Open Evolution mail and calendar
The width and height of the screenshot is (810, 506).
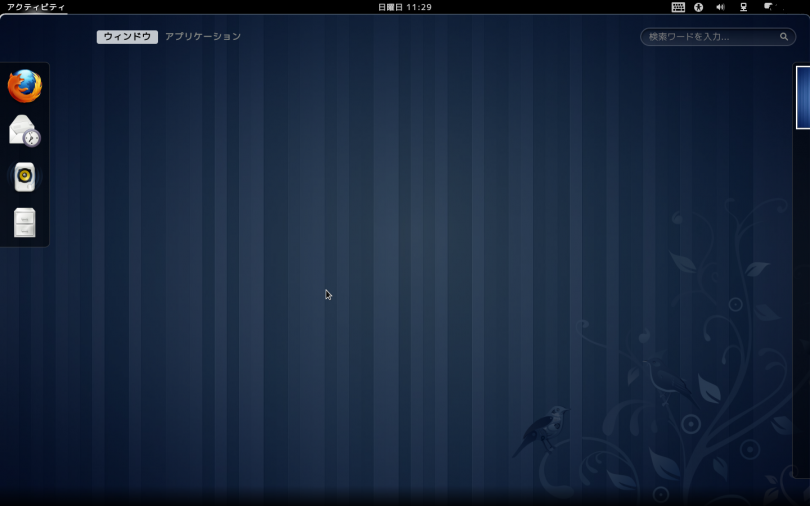point(25,131)
